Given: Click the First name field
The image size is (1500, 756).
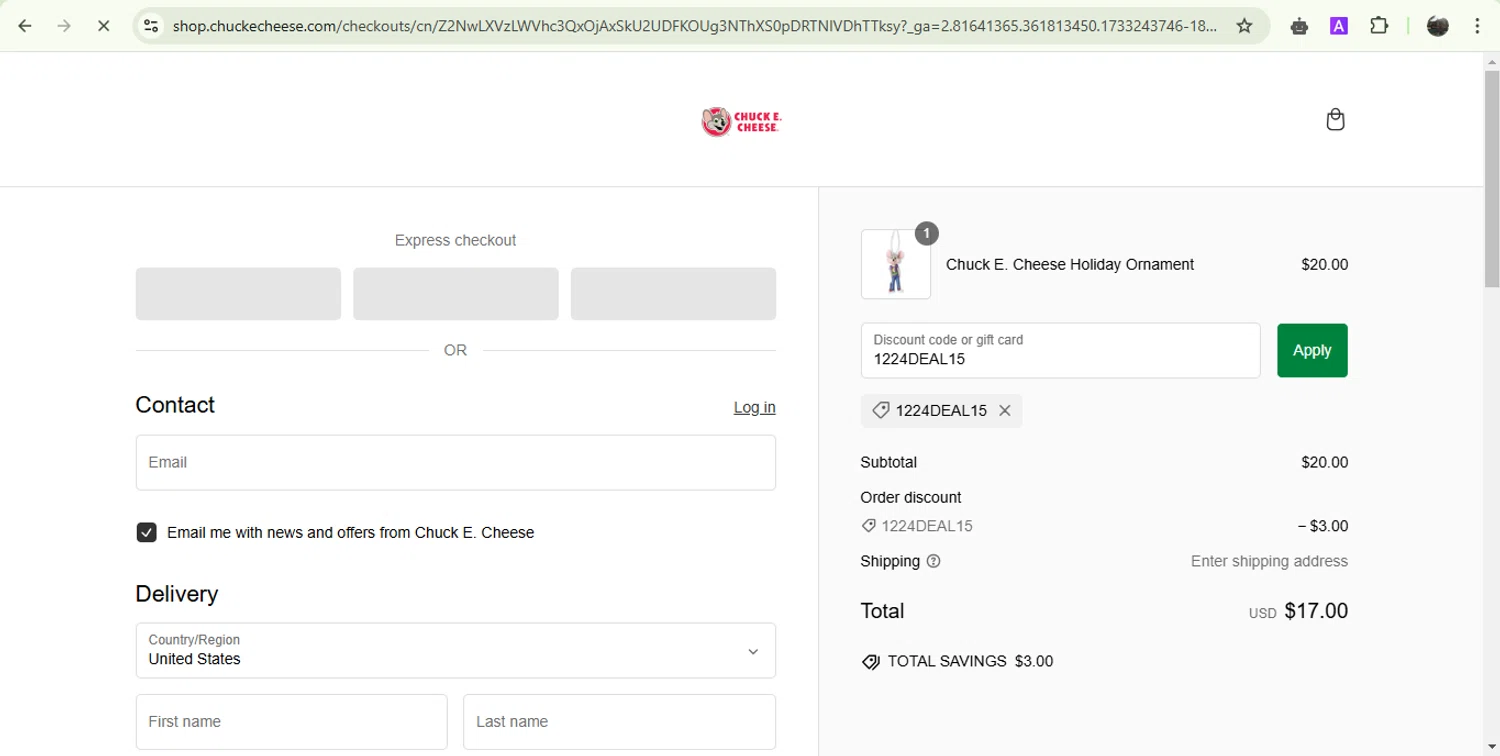Looking at the screenshot, I should pos(291,722).
